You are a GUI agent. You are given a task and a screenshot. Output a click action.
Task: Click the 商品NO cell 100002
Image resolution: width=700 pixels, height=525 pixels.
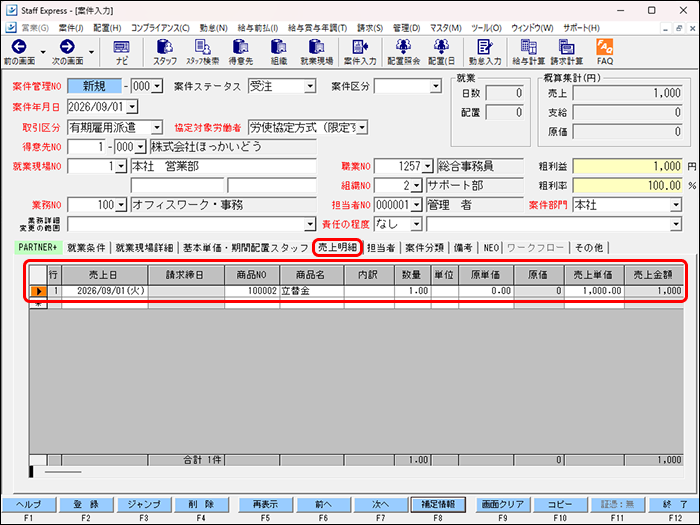click(252, 291)
